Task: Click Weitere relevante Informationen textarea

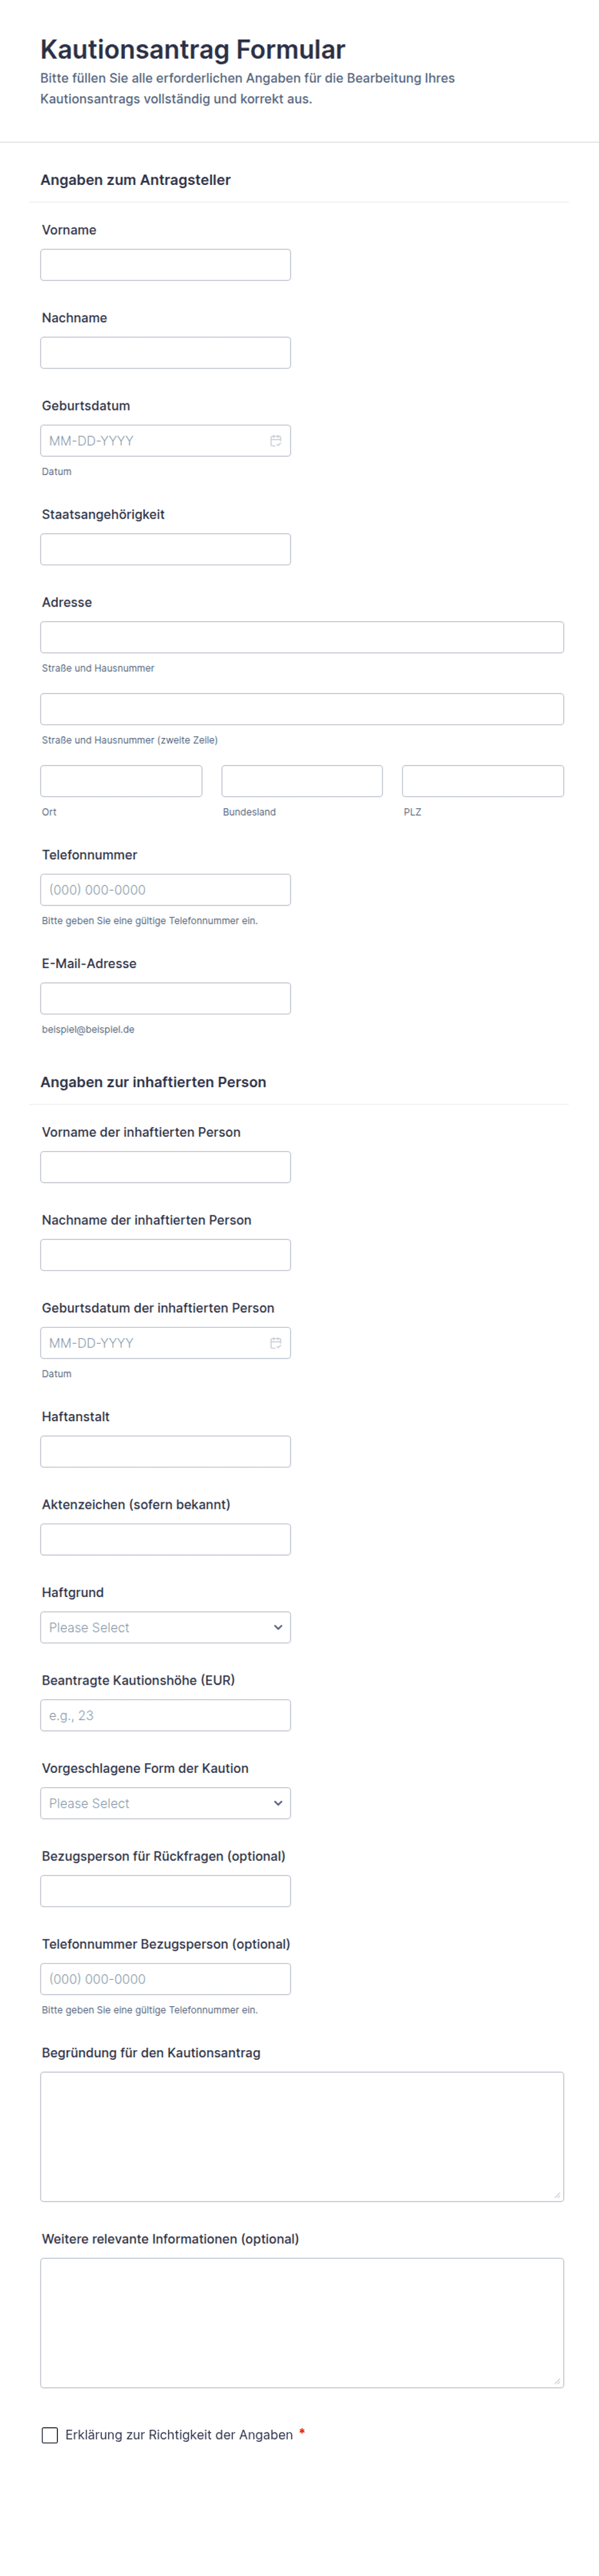Action: click(302, 2322)
